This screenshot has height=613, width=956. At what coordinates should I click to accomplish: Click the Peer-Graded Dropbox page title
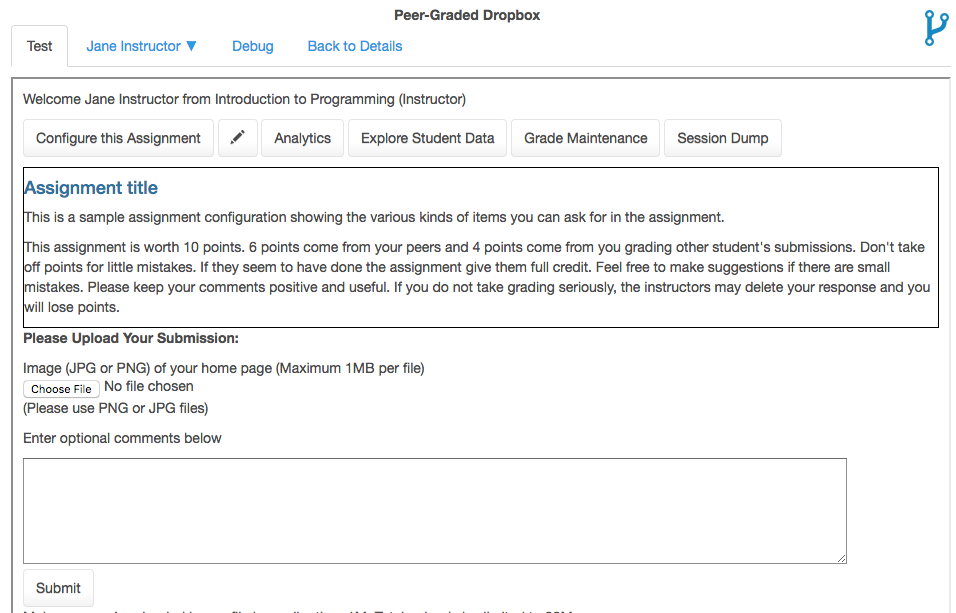click(467, 15)
